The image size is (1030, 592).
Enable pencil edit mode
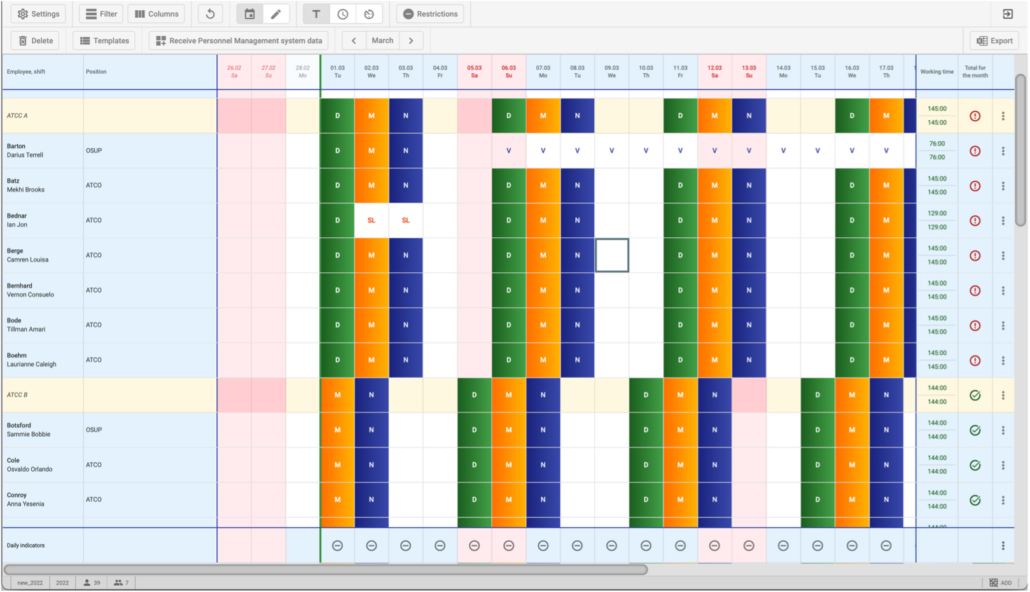coord(277,14)
